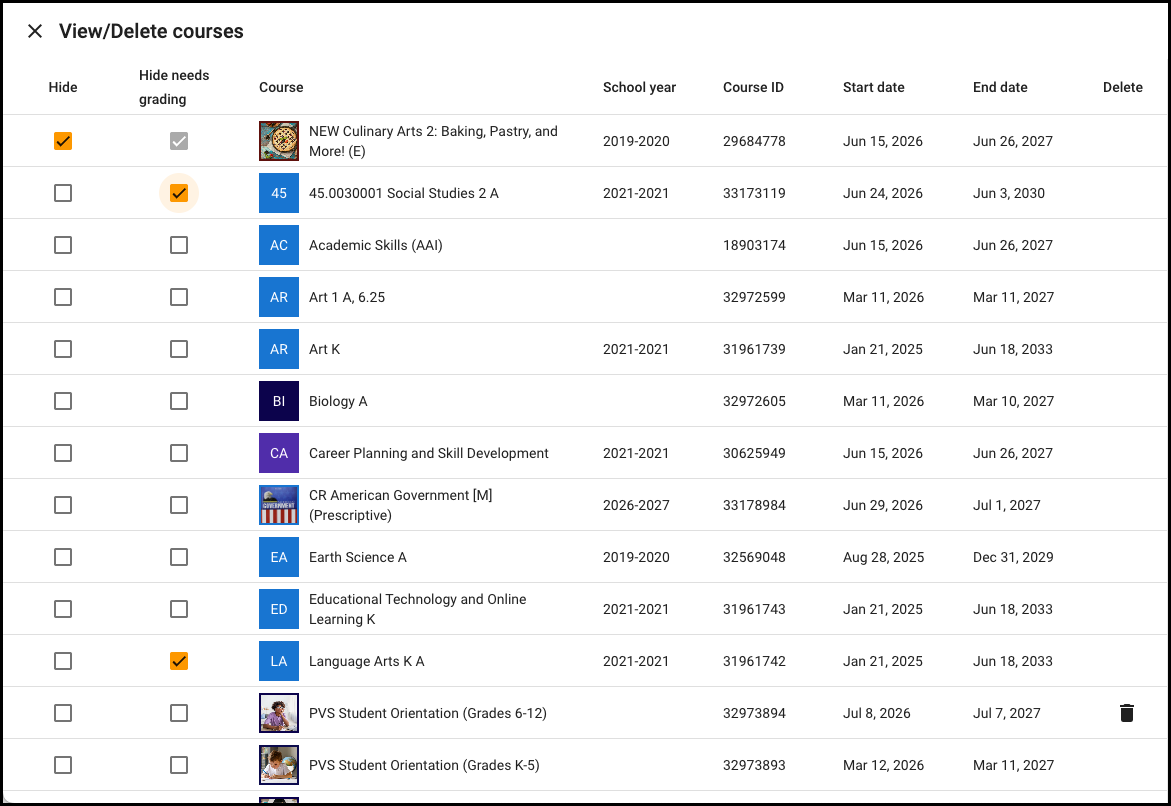Uncheck Hide needs grading for Language Arts K A
Image resolution: width=1171 pixels, height=806 pixels.
[178, 661]
